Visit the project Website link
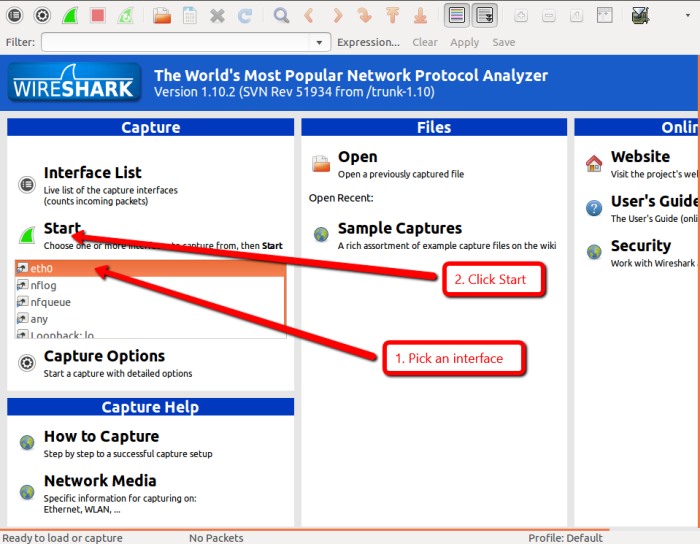The height and width of the screenshot is (544, 700). [640, 157]
